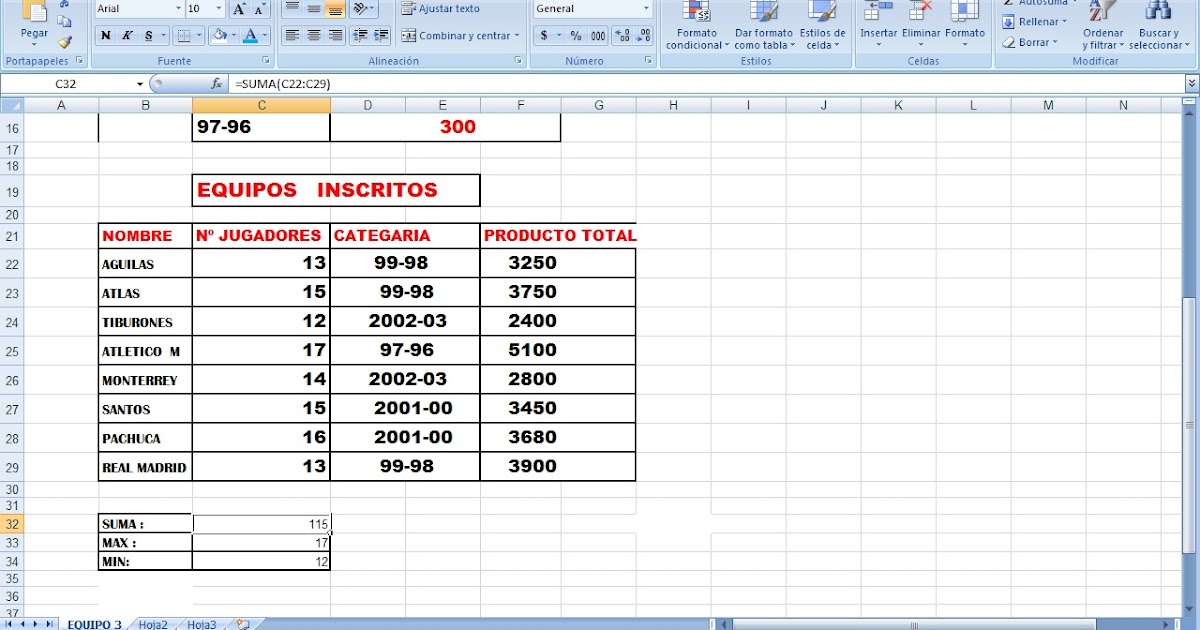The width and height of the screenshot is (1200, 630).
Task: Click the fx insert function button
Action: (217, 84)
